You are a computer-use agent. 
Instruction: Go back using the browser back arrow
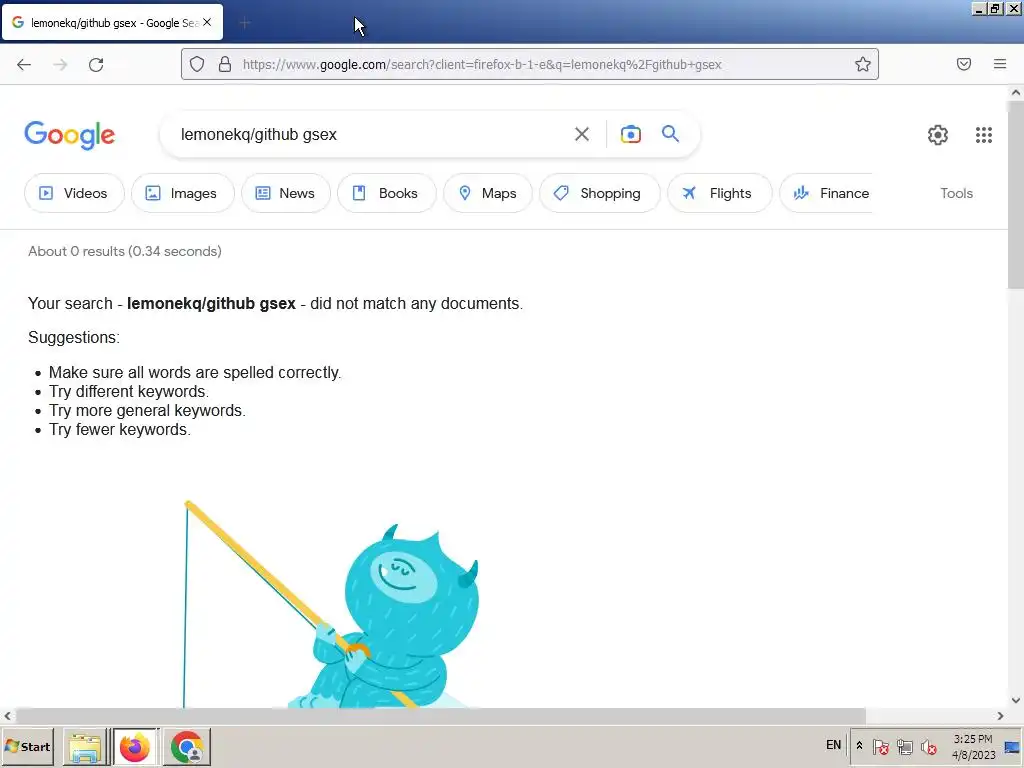[x=24, y=64]
